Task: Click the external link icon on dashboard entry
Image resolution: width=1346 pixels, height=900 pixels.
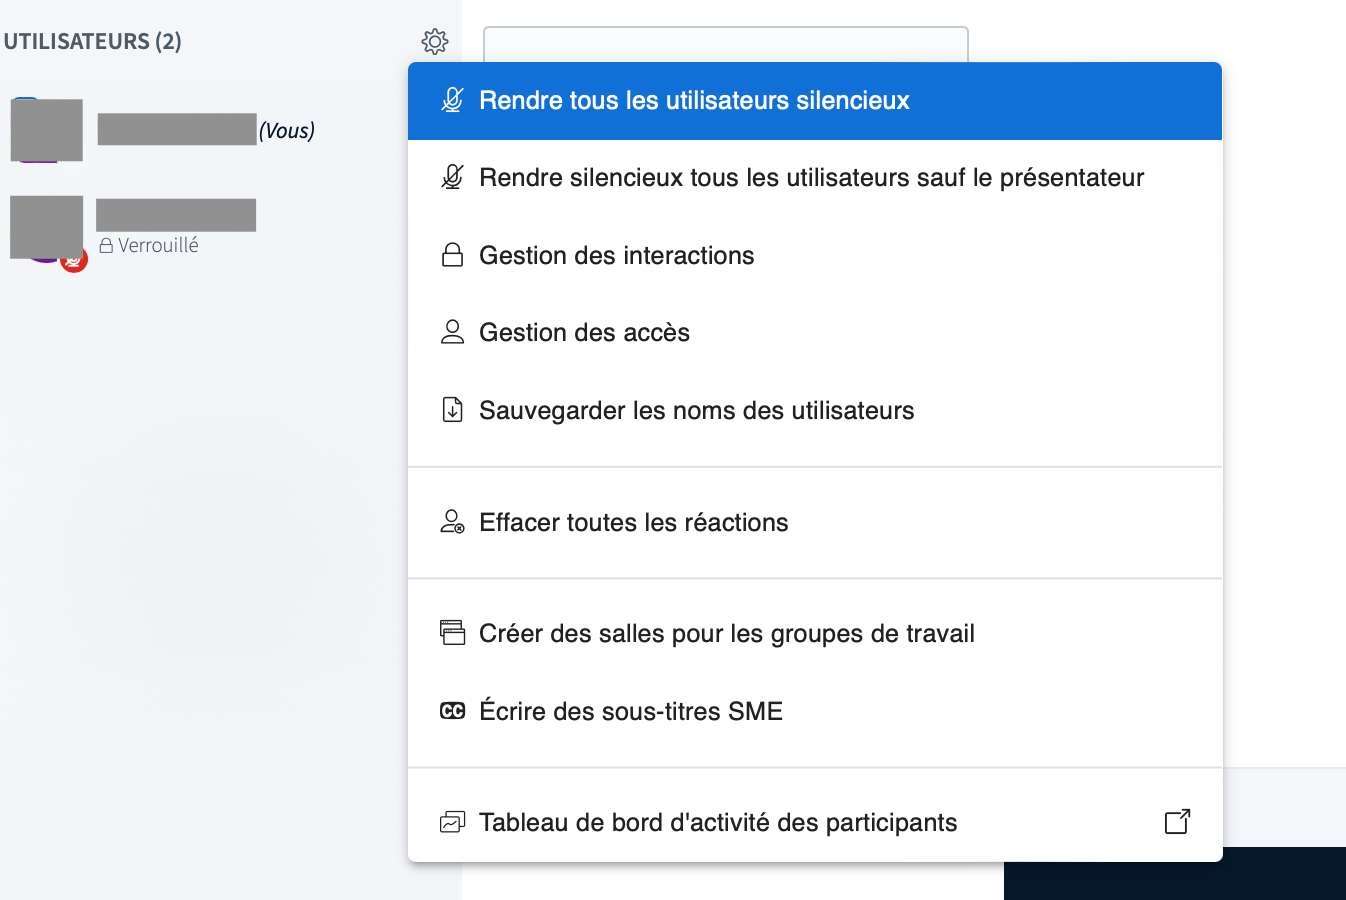Action: coord(1177,821)
